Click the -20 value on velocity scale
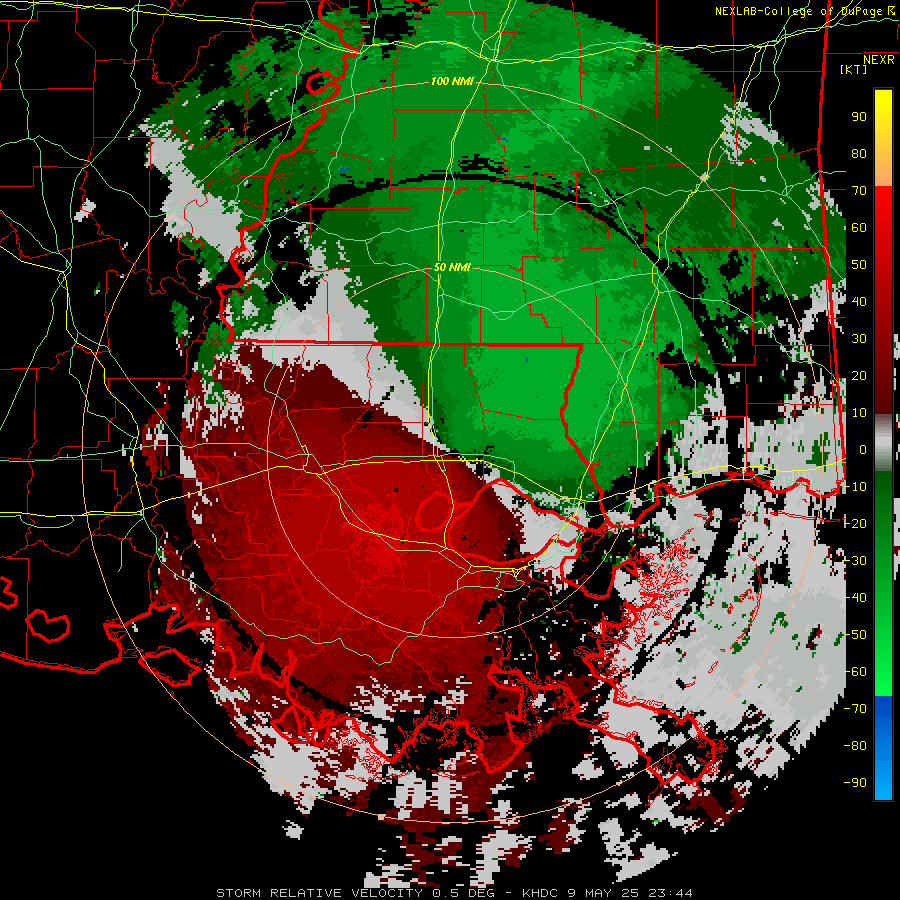Screen dimensions: 900x900 tap(855, 523)
